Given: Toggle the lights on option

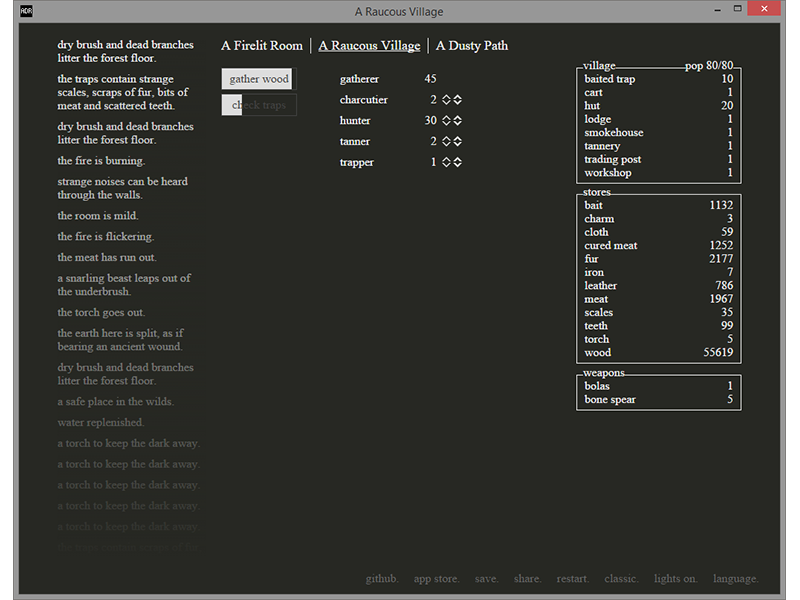Looking at the screenshot, I should [x=676, y=579].
